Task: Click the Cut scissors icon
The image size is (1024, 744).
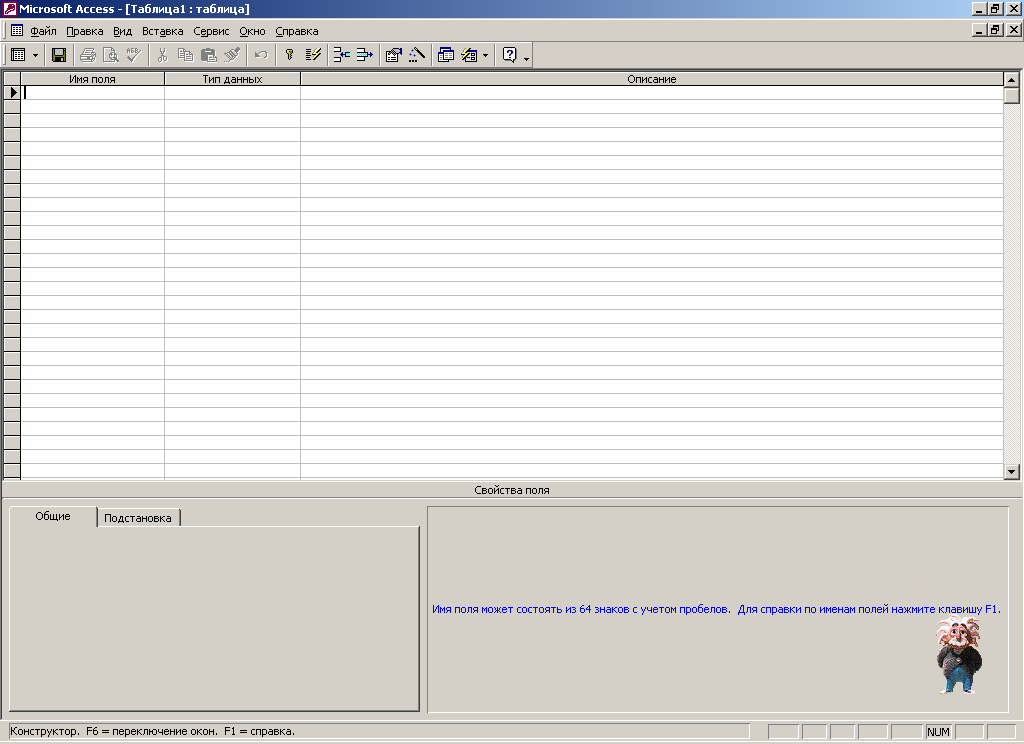Action: 163,55
